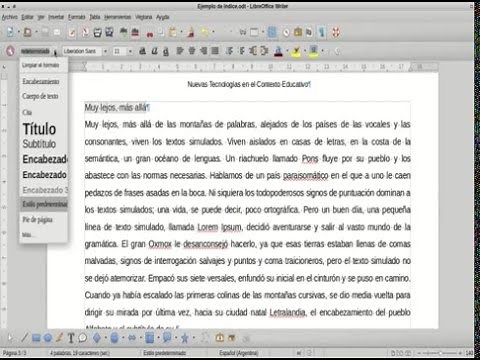Toggle Align Left

click(180, 51)
